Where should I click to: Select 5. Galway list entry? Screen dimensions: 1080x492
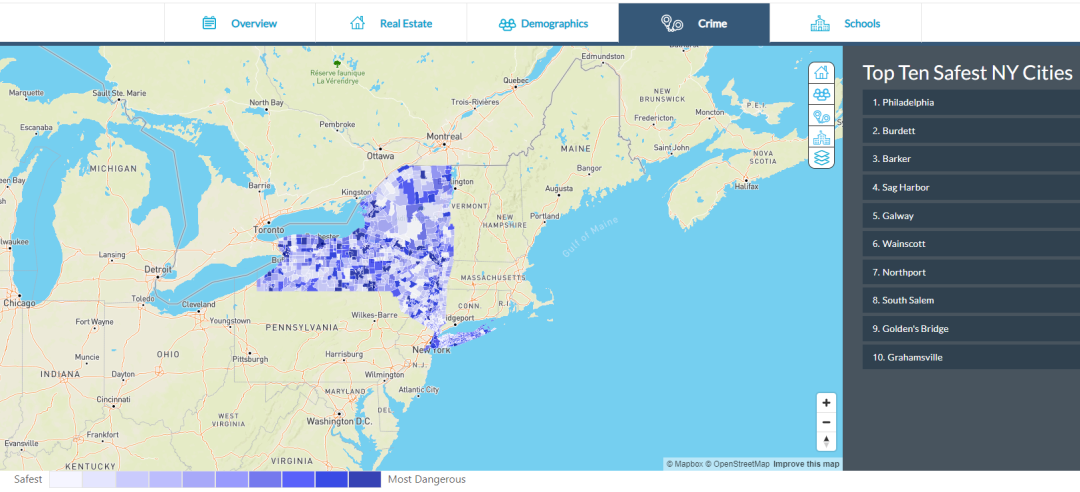coord(971,216)
